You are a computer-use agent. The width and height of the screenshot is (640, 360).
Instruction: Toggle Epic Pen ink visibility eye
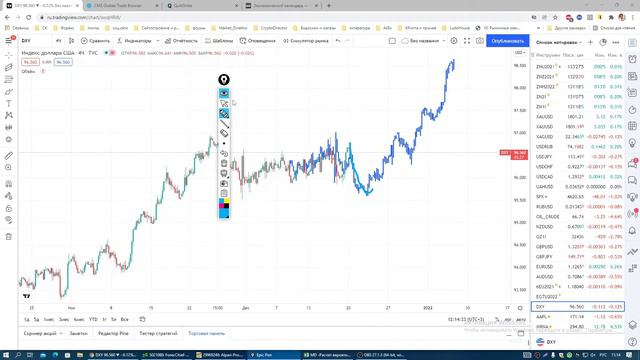[x=224, y=93]
